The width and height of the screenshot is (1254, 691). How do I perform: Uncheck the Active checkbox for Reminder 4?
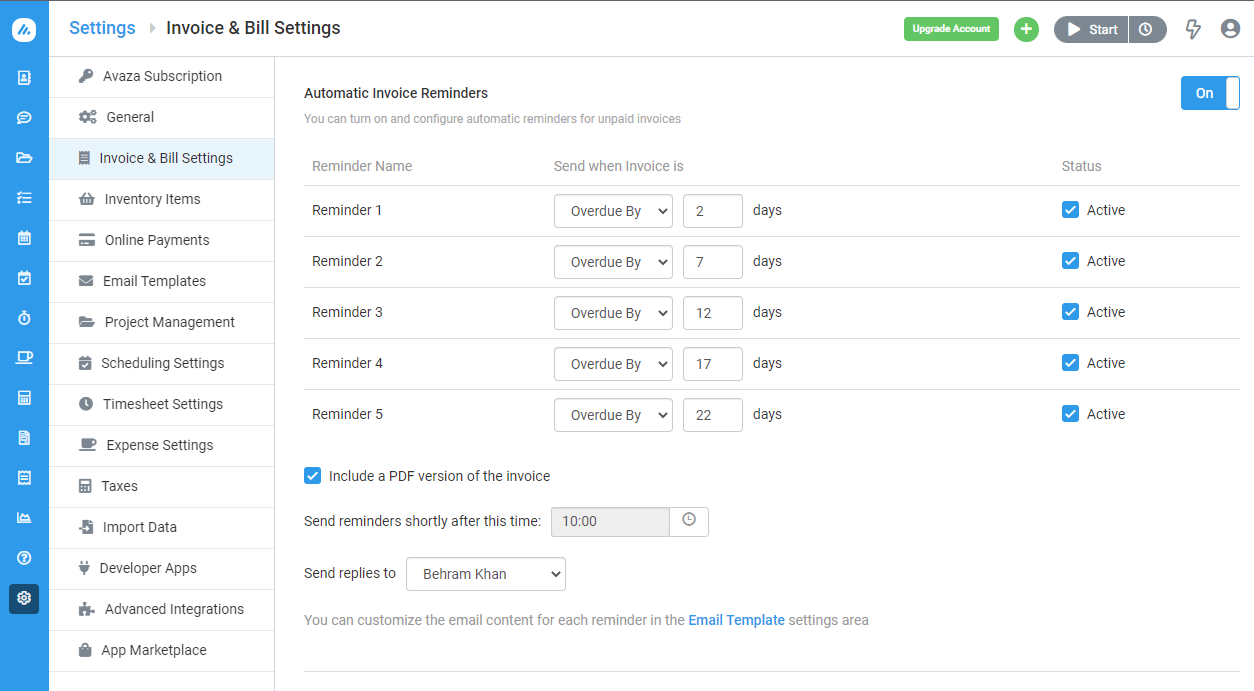click(1070, 363)
